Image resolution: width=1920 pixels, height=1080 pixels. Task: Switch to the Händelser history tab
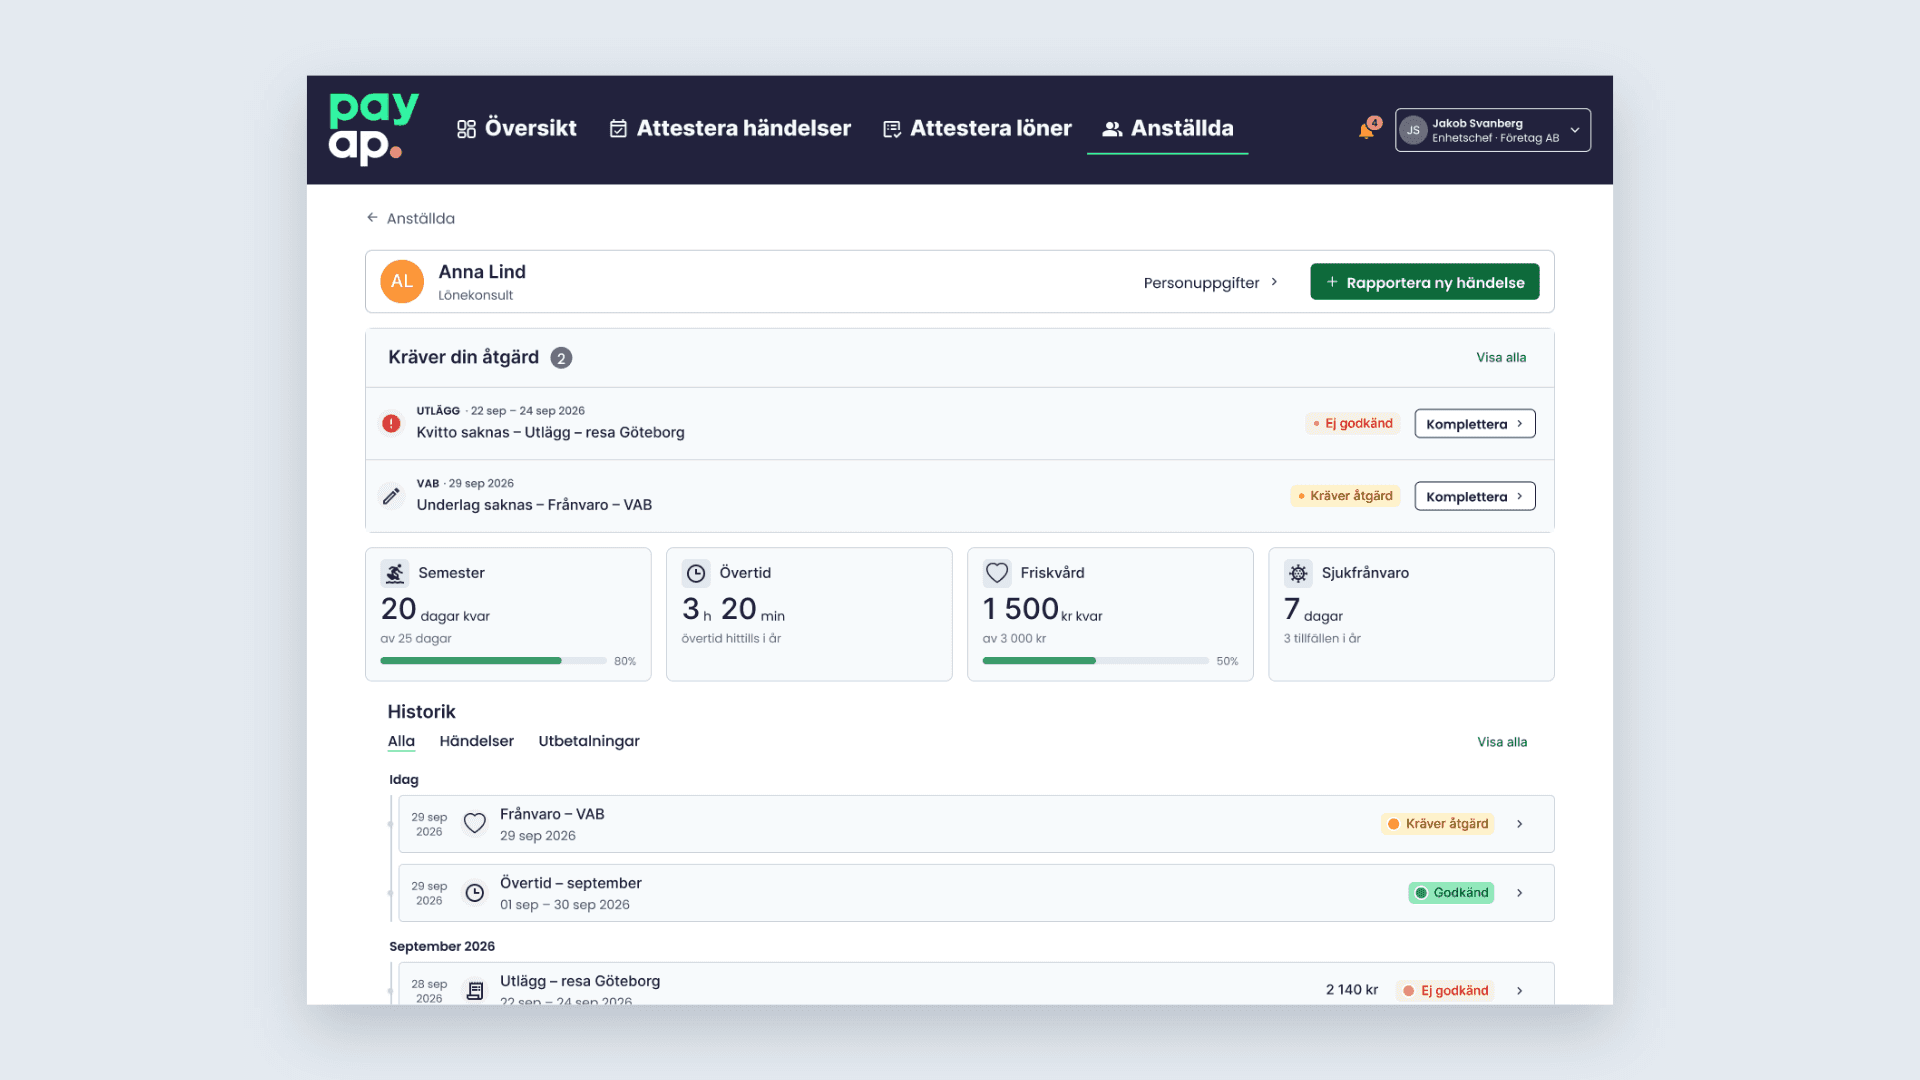[476, 741]
